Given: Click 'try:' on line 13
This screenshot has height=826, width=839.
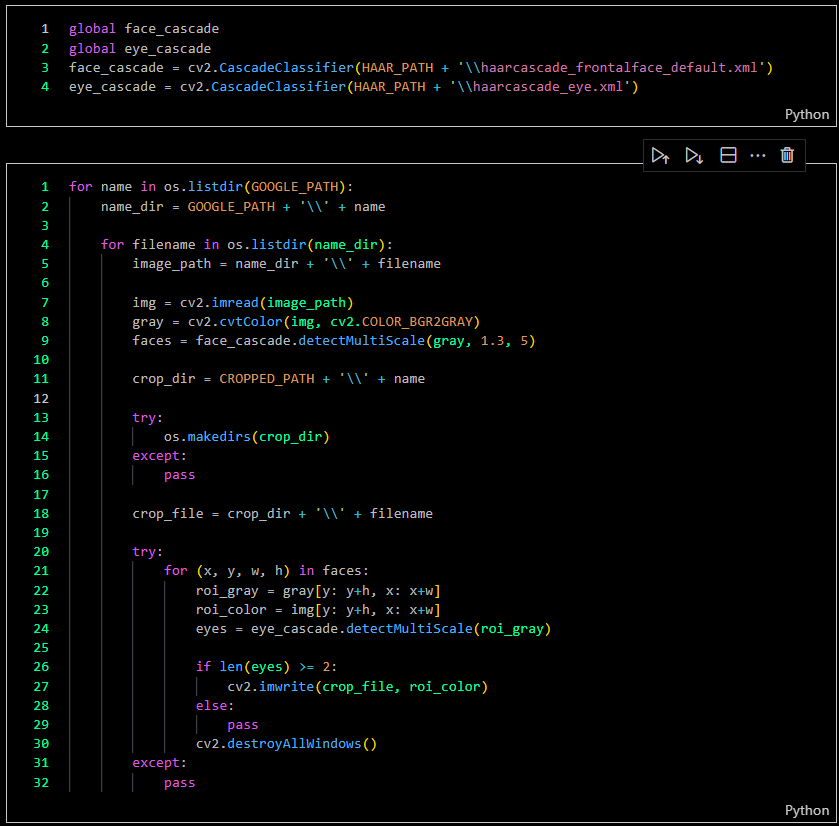Looking at the screenshot, I should (x=147, y=417).
